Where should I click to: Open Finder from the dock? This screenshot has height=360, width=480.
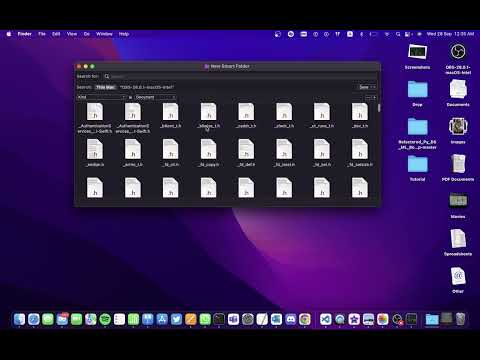[x=19, y=319]
